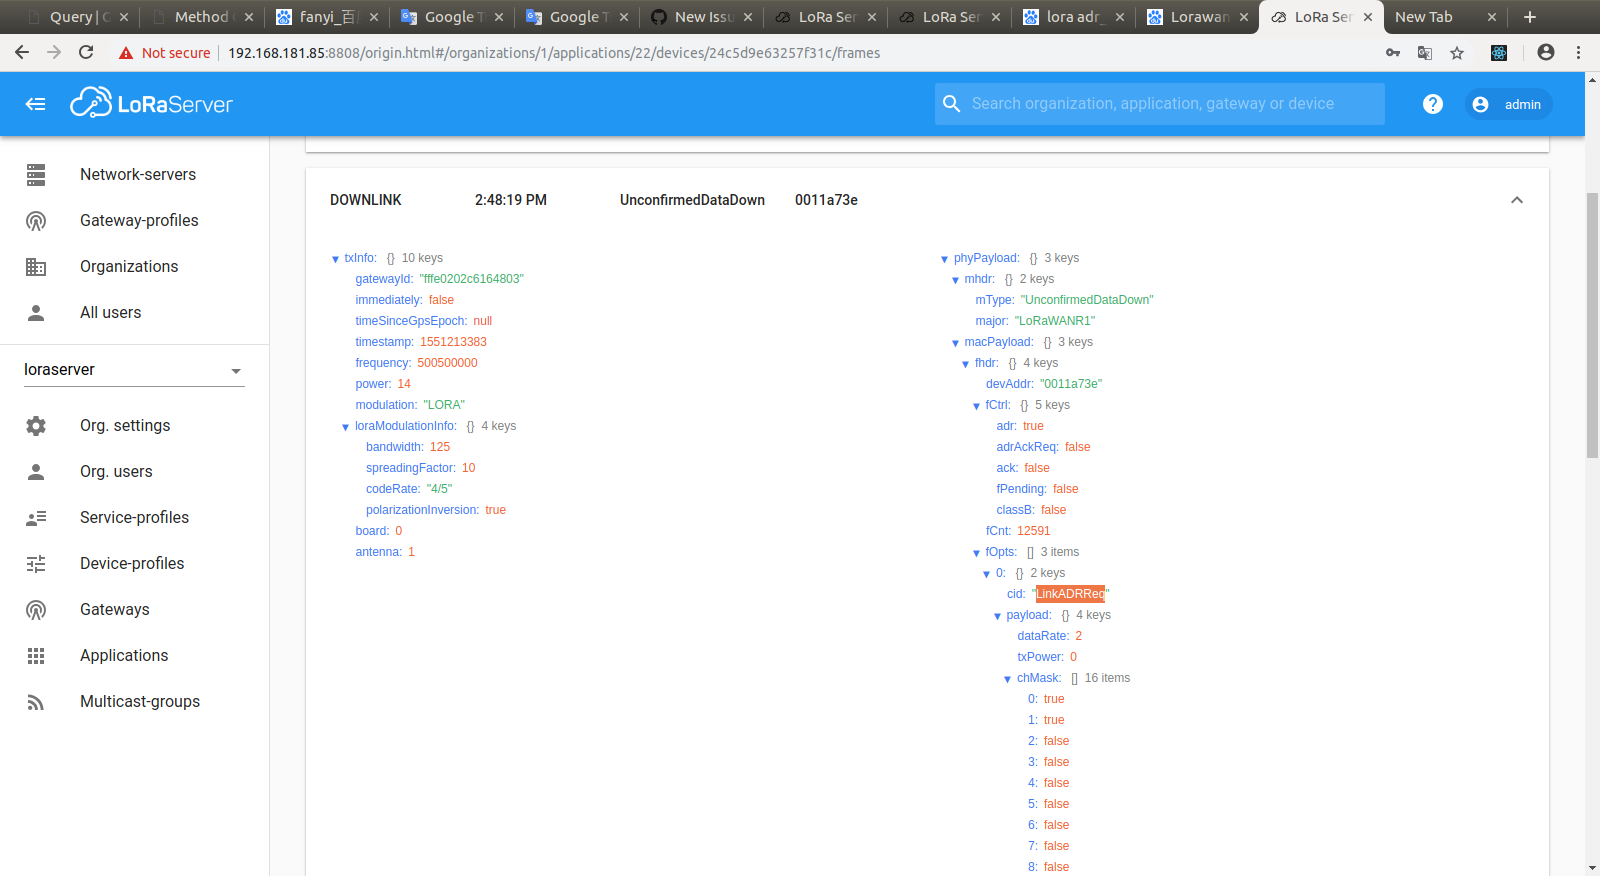Open a new browser tab with plus

[1529, 17]
